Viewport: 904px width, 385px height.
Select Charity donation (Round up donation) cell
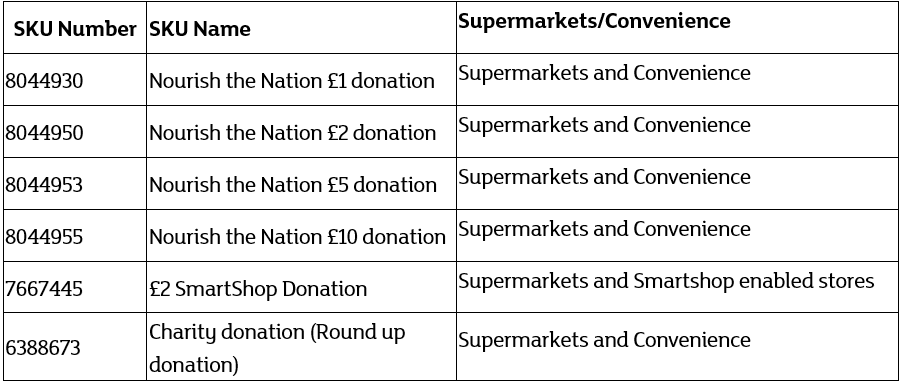point(302,346)
